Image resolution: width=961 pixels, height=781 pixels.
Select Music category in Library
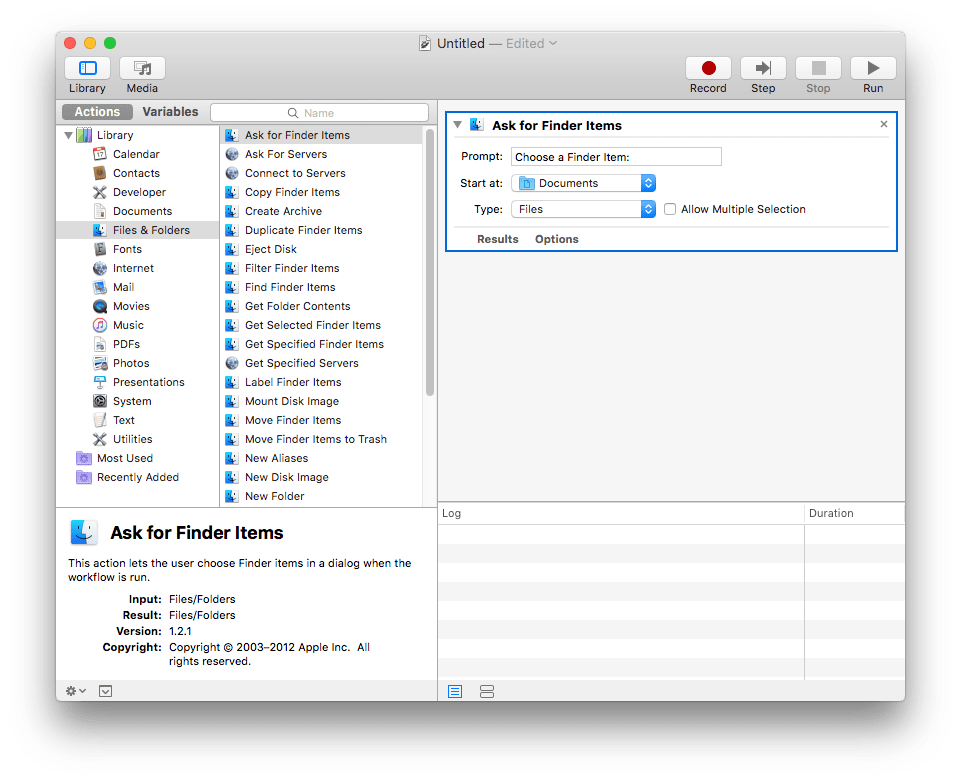(128, 325)
